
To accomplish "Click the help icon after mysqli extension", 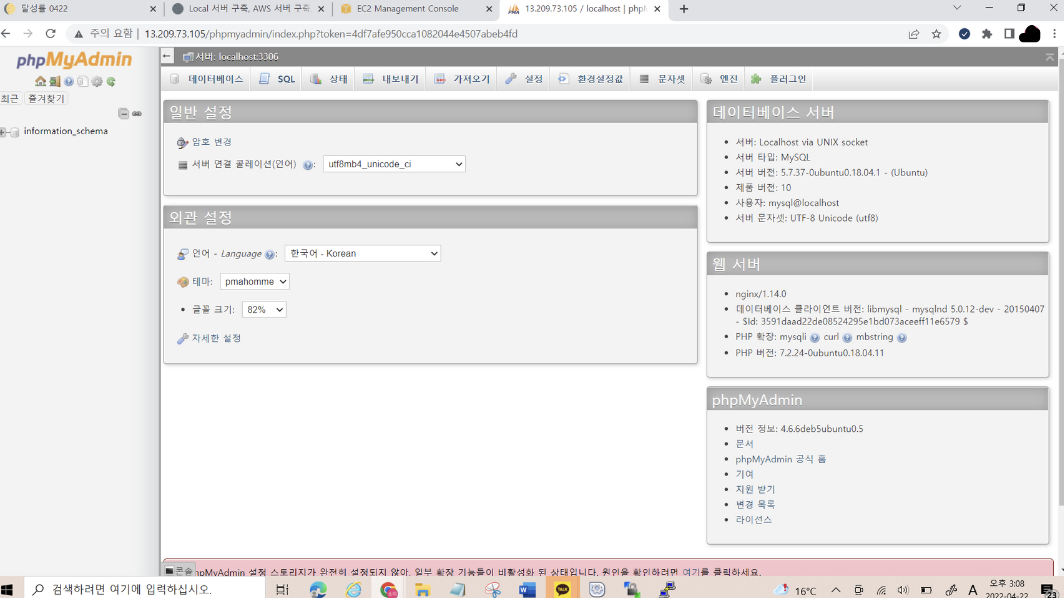I will pos(814,337).
